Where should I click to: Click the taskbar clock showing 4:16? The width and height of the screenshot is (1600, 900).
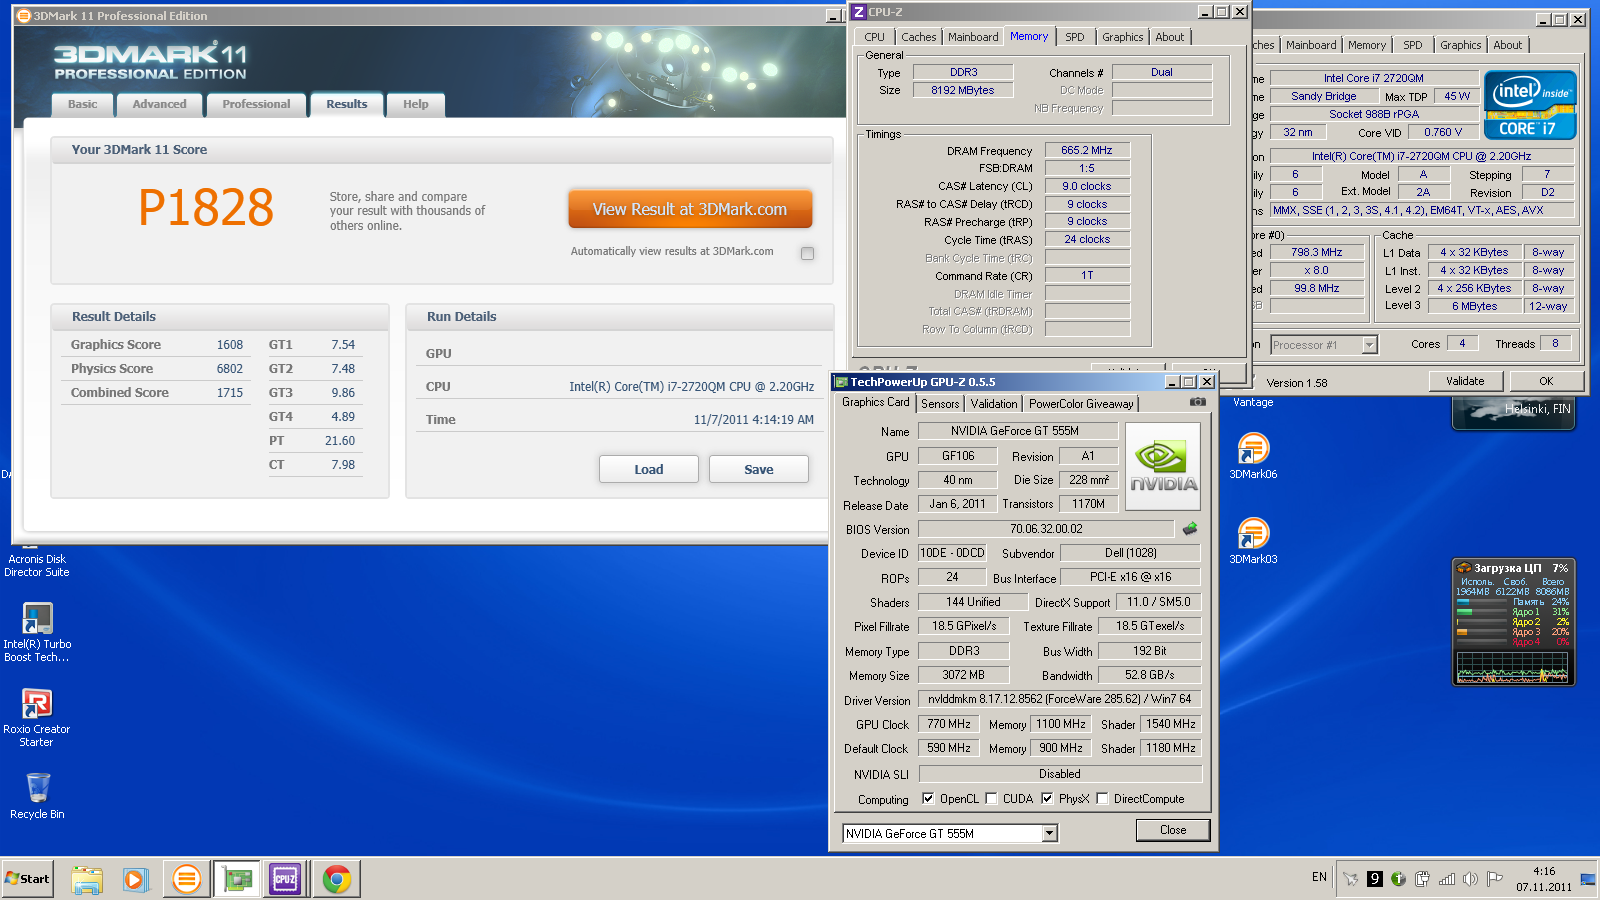click(x=1544, y=879)
